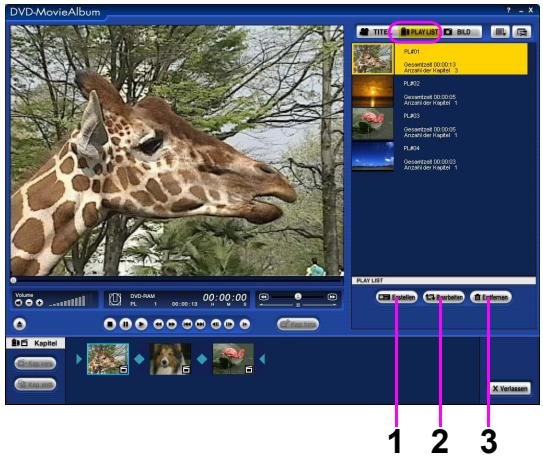Image resolution: width=543 pixels, height=456 pixels.
Task: Switch to the BILD tab
Action: (x=462, y=32)
